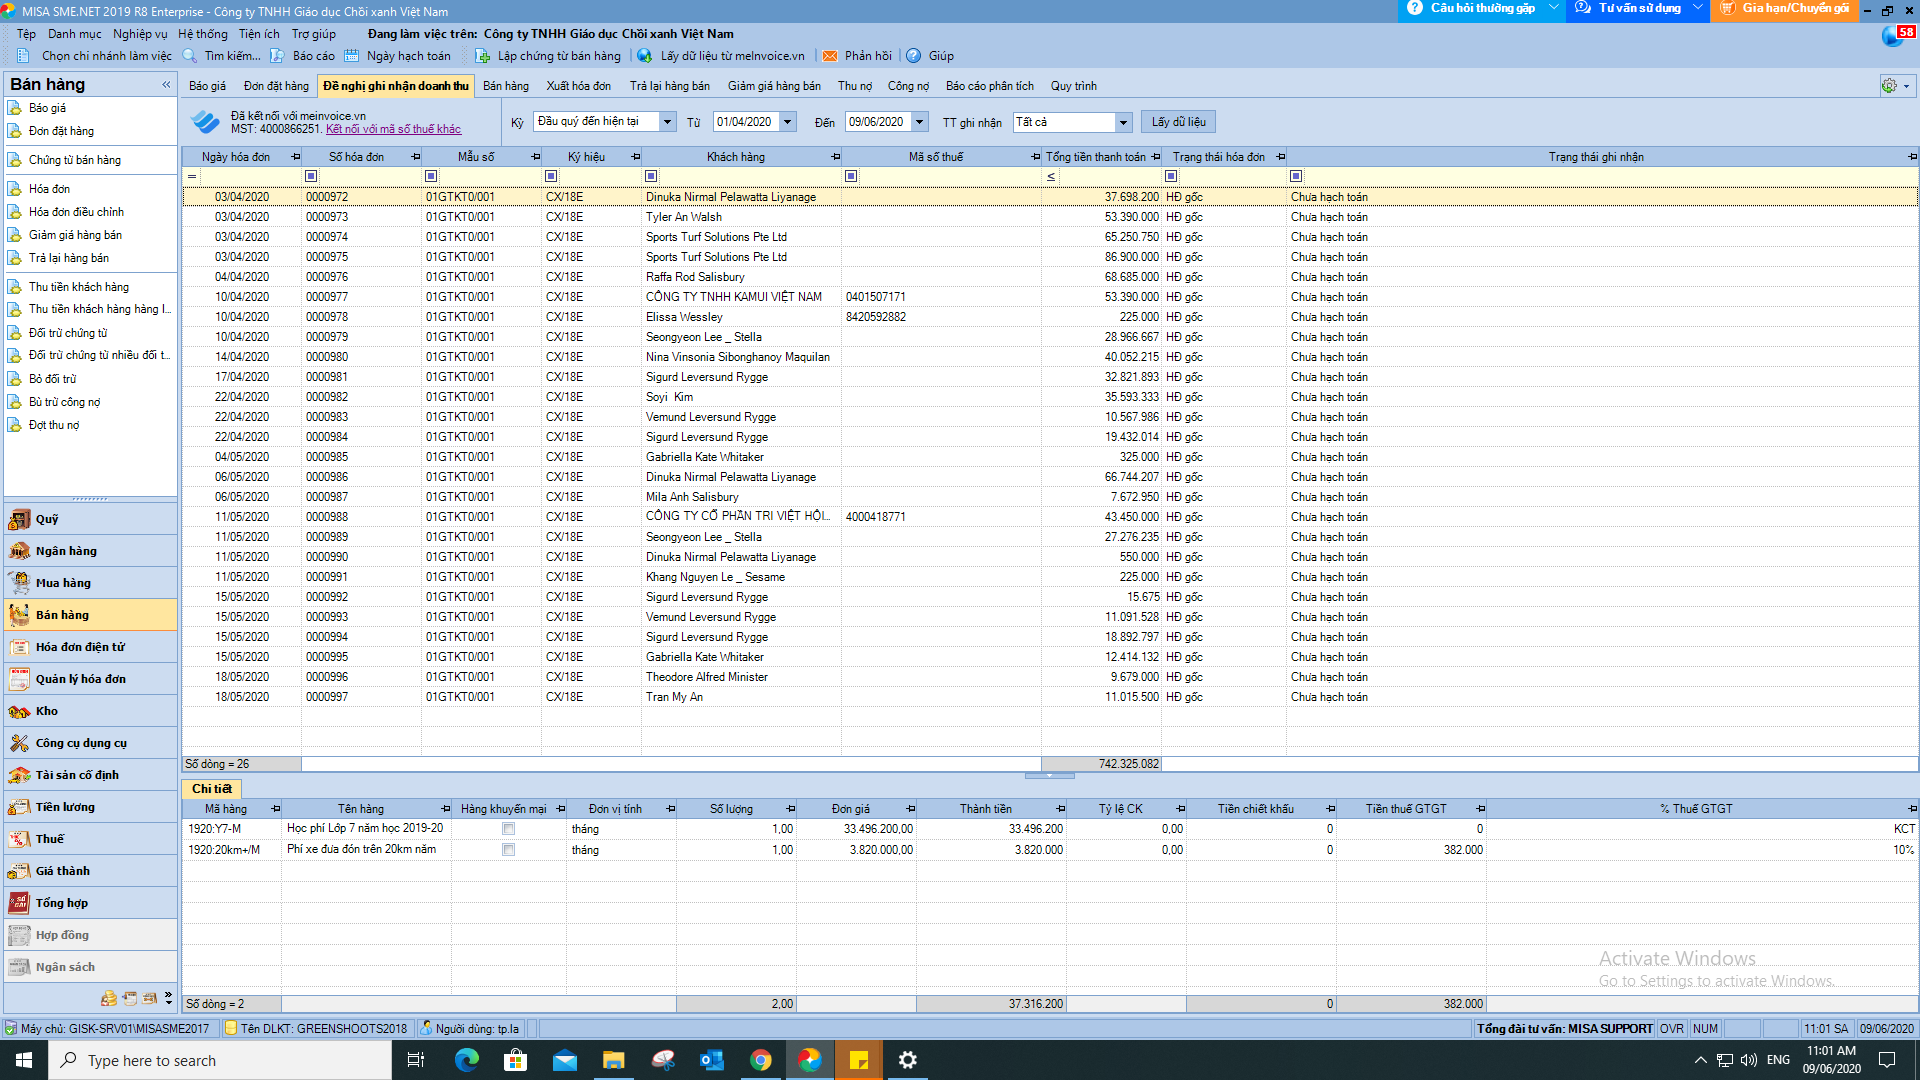Open the Nghiệp vụ menu

[x=140, y=34]
